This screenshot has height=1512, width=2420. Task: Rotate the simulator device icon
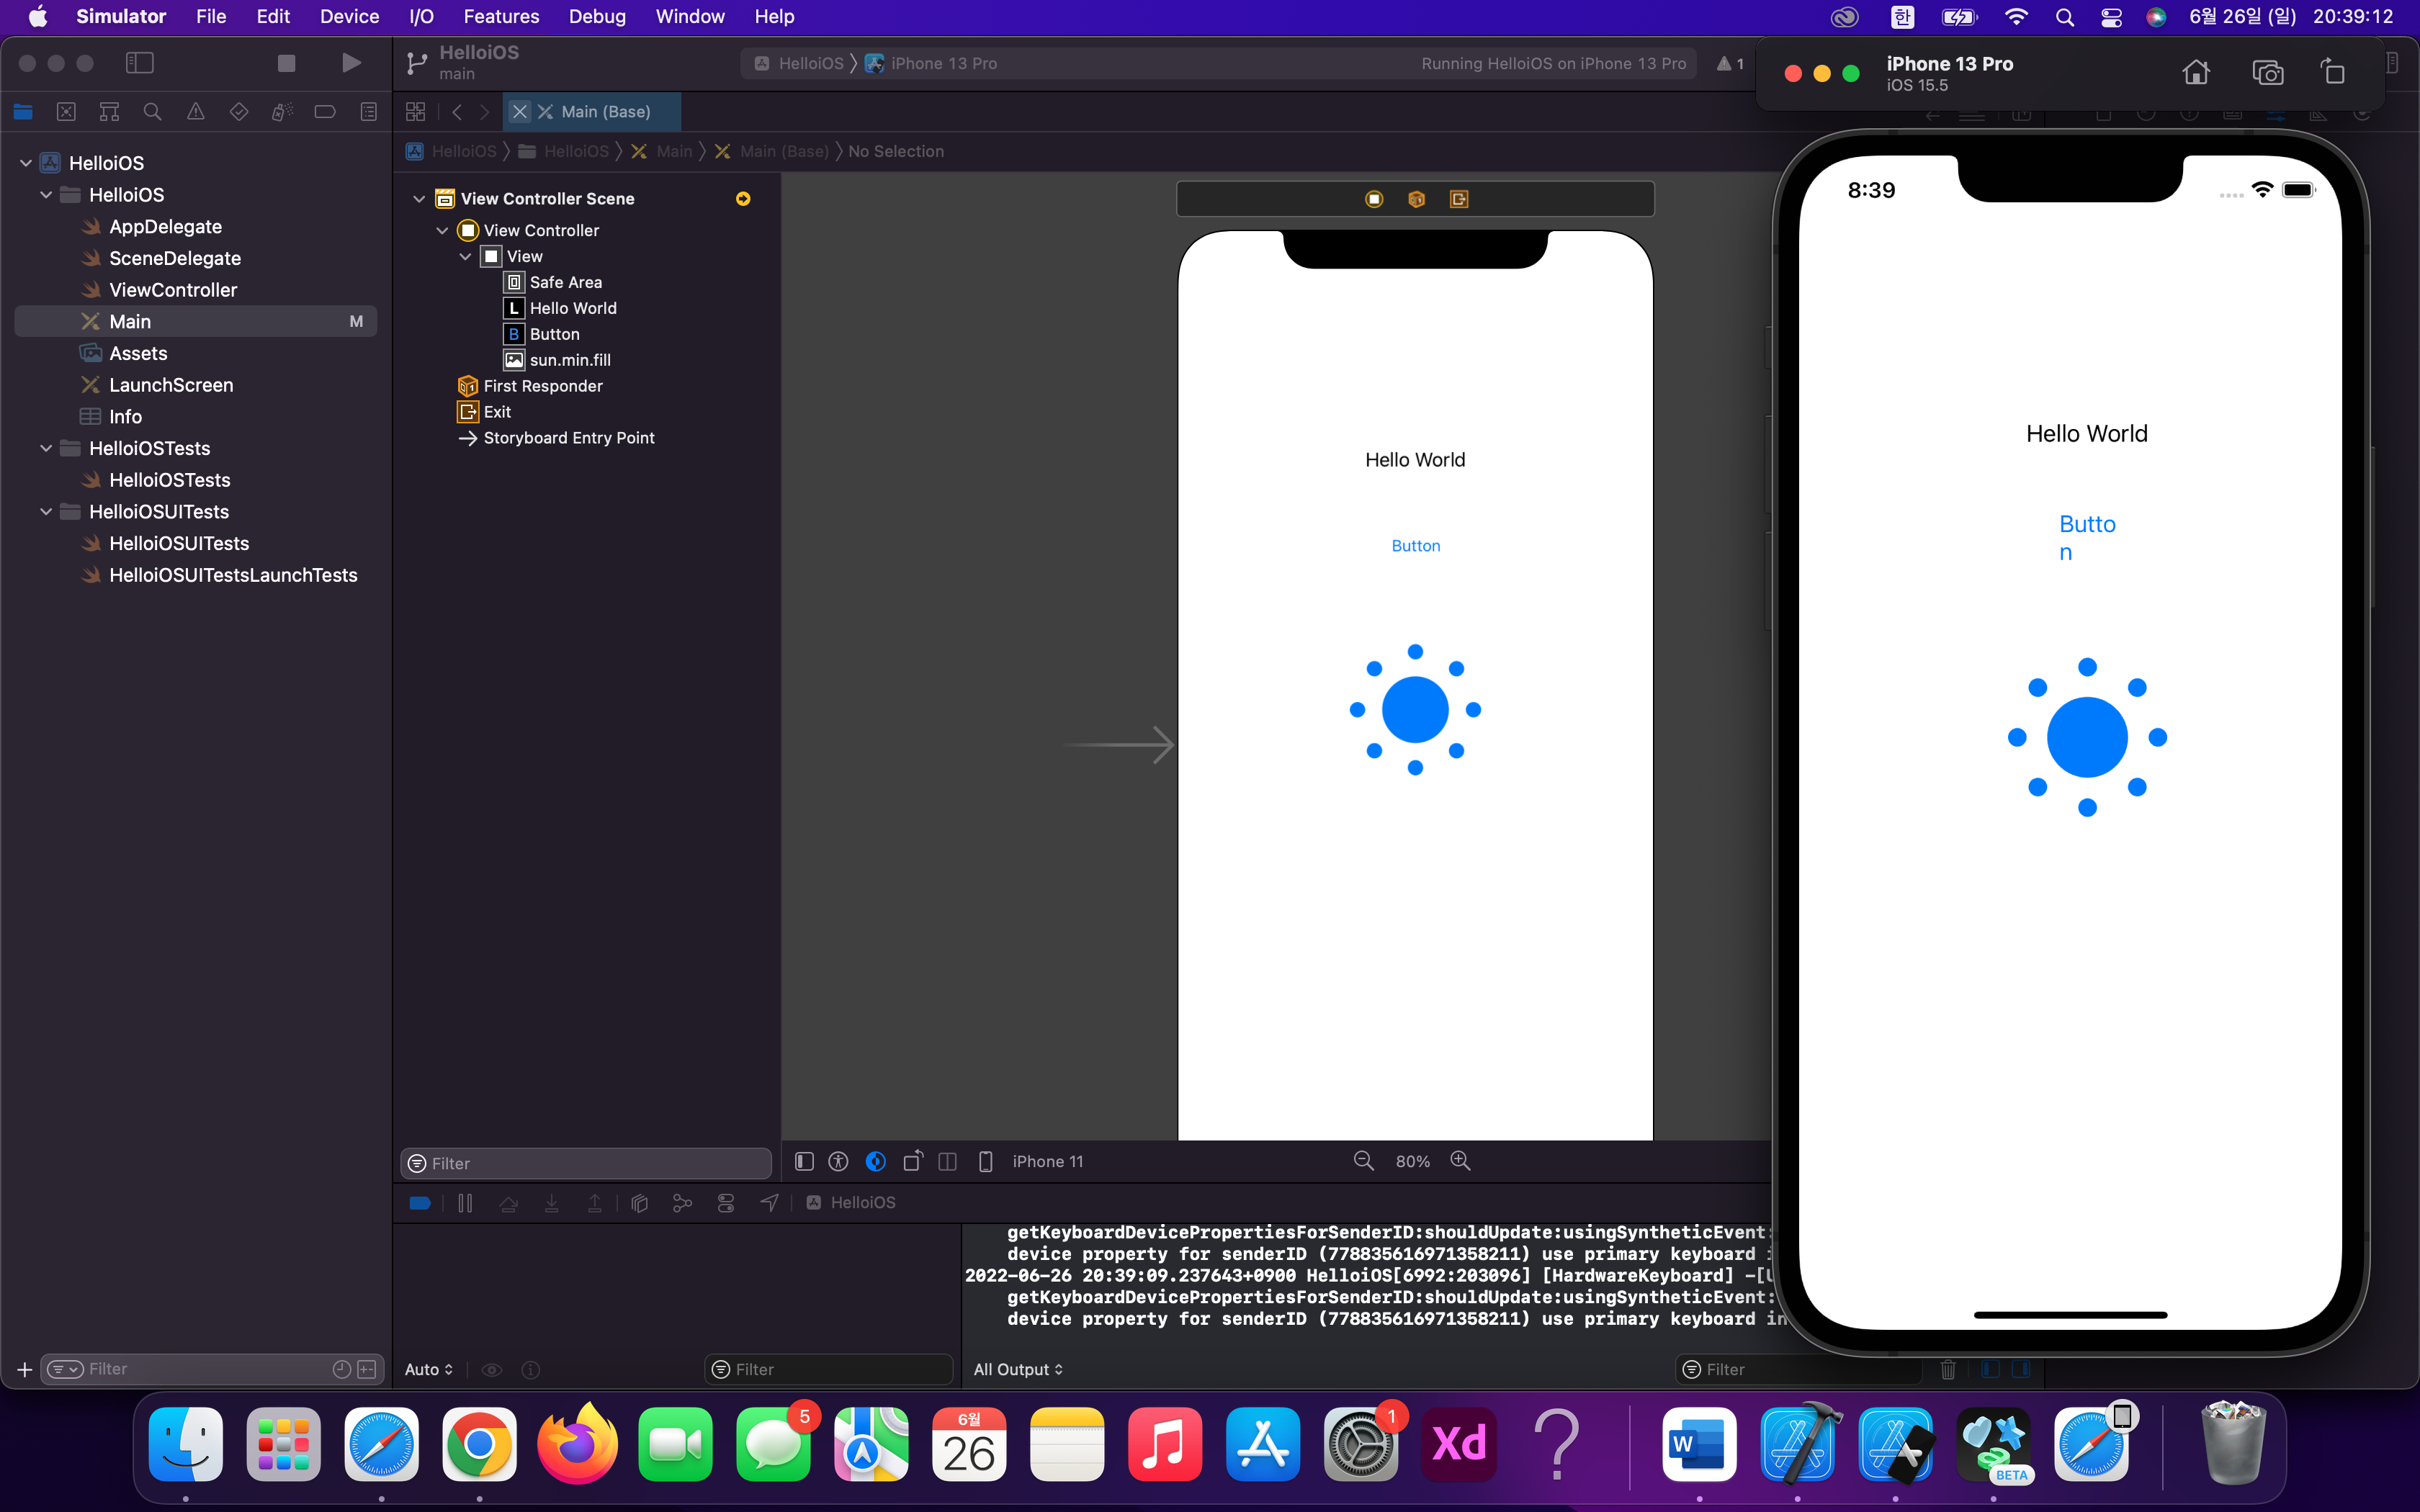(2333, 72)
